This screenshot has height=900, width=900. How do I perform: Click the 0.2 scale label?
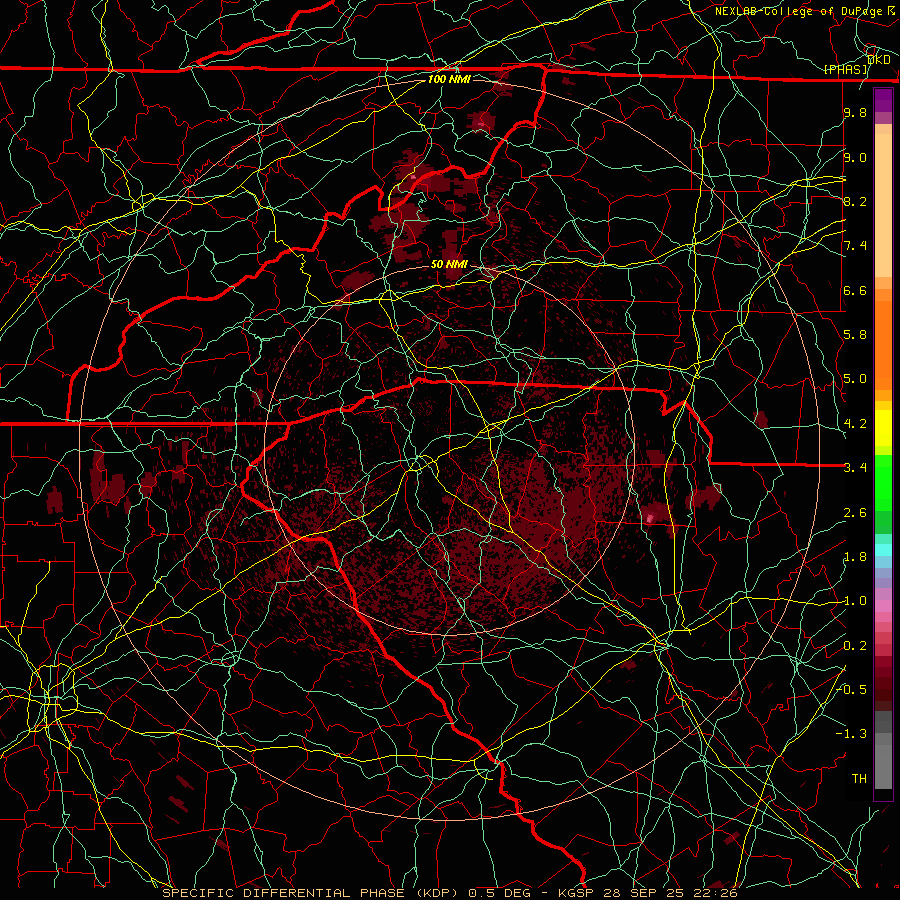tap(855, 646)
